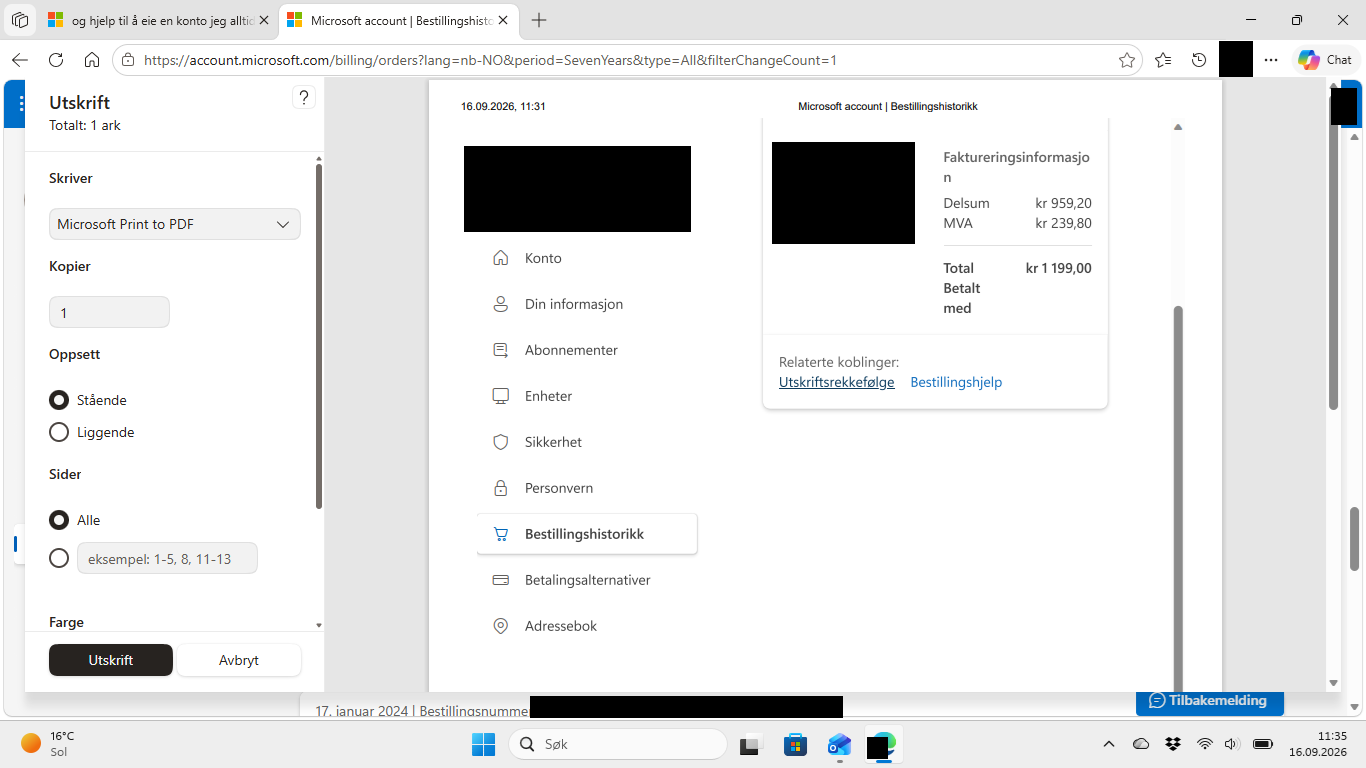Click Abonnementer in the preview sidebar

tap(571, 350)
